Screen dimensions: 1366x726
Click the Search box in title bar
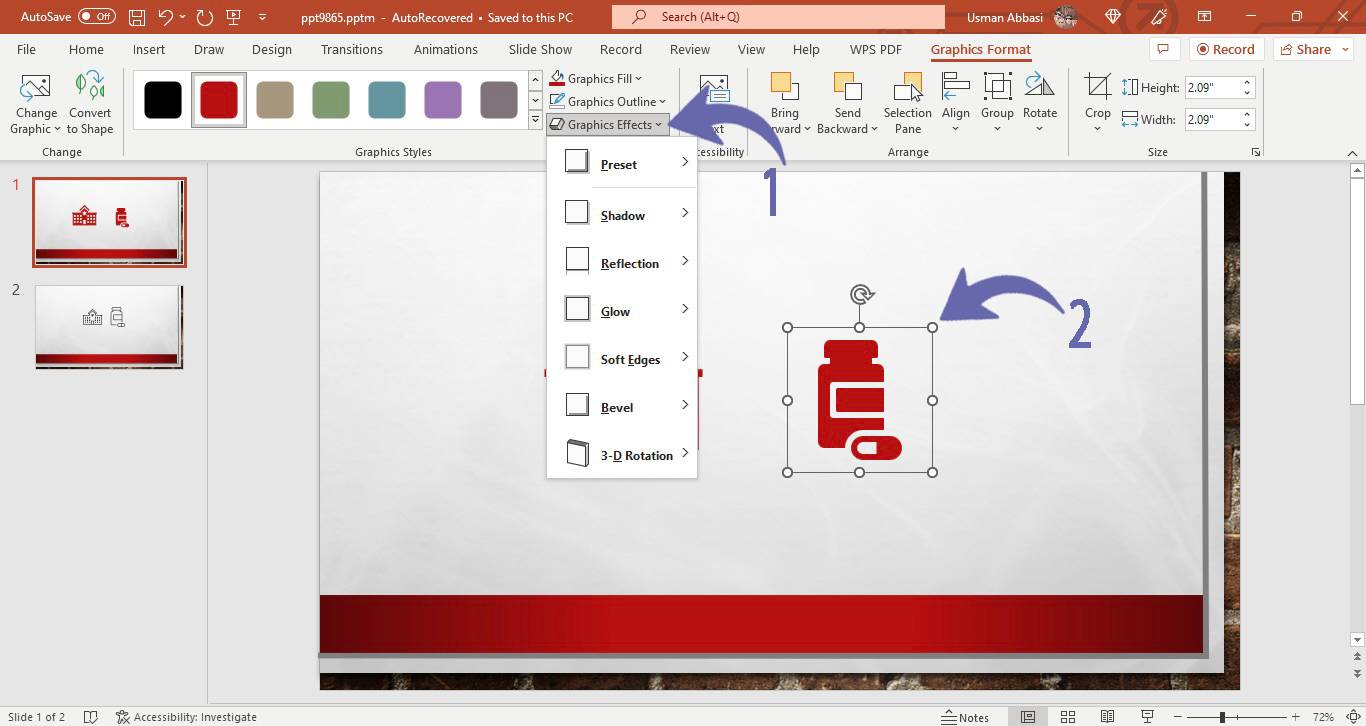778,17
